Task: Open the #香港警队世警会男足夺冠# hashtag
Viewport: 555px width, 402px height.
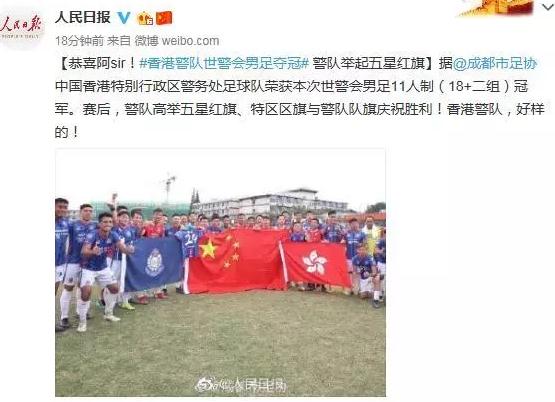Action: pyautogui.click(x=224, y=63)
